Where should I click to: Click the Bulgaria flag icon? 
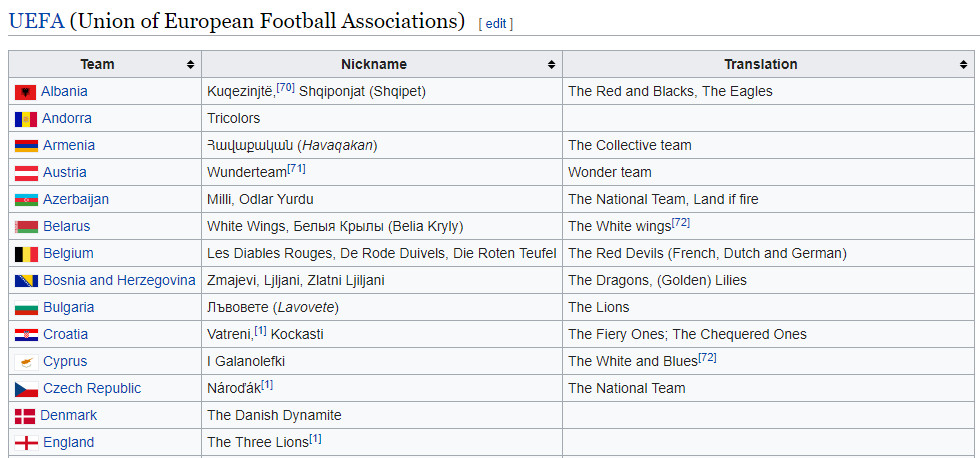coord(25,308)
